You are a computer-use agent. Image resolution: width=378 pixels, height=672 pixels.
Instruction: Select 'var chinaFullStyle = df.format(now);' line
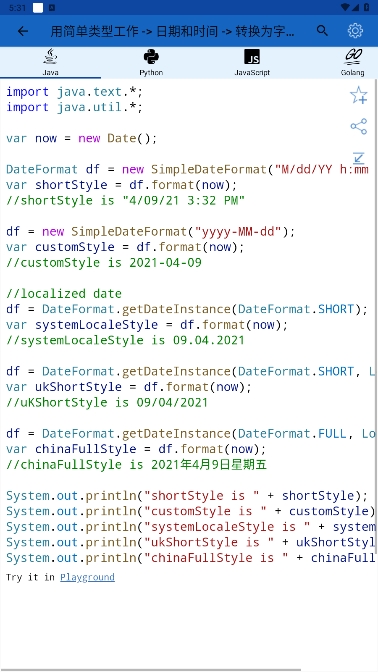(136, 449)
